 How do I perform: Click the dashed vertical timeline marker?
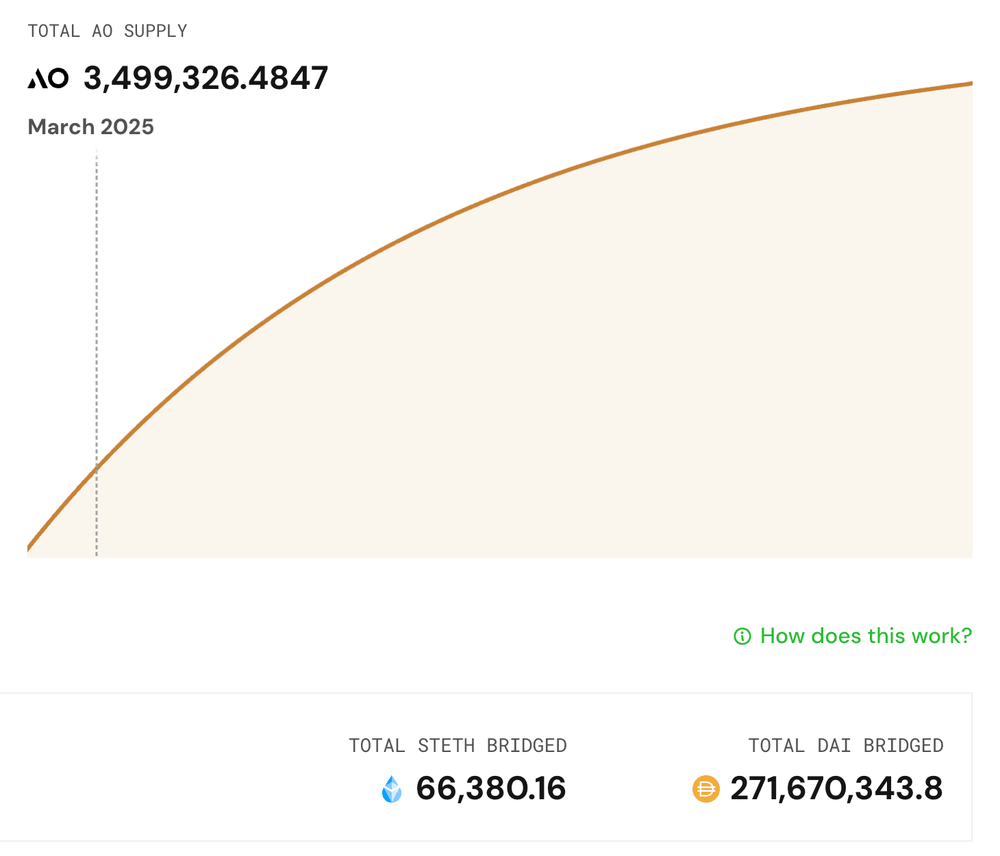coord(97,300)
